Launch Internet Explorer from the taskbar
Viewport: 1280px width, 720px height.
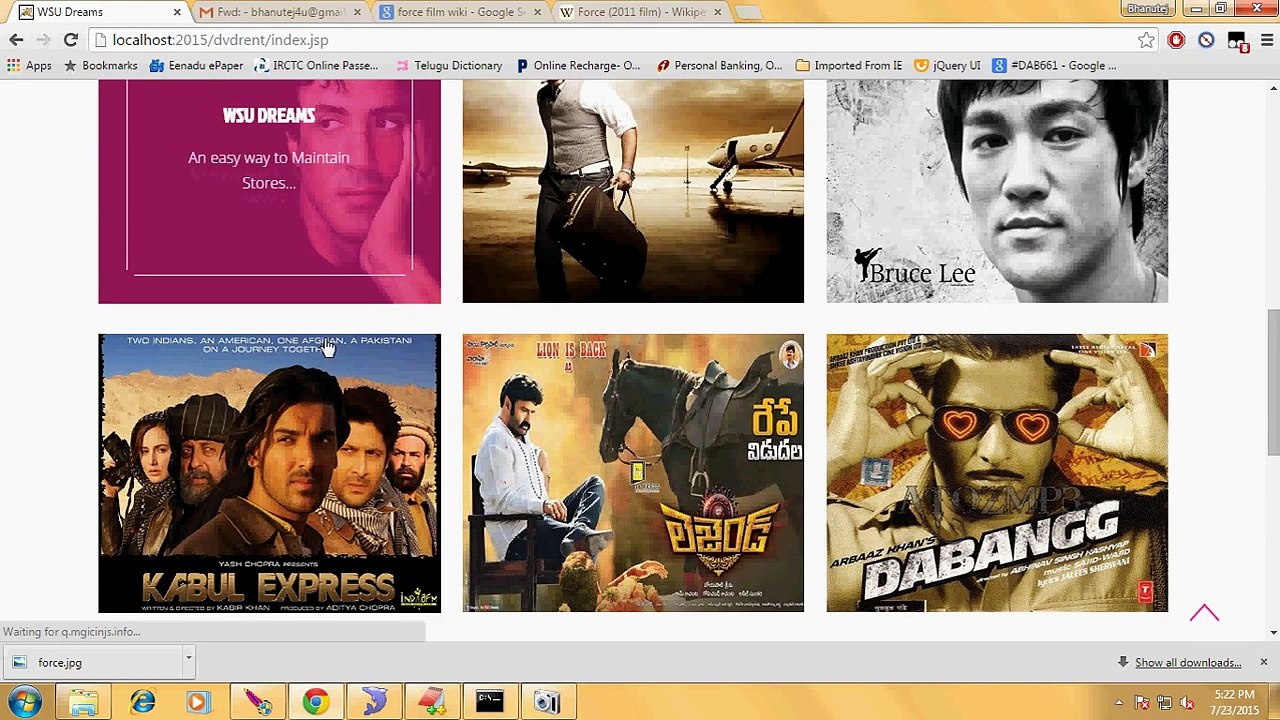143,702
